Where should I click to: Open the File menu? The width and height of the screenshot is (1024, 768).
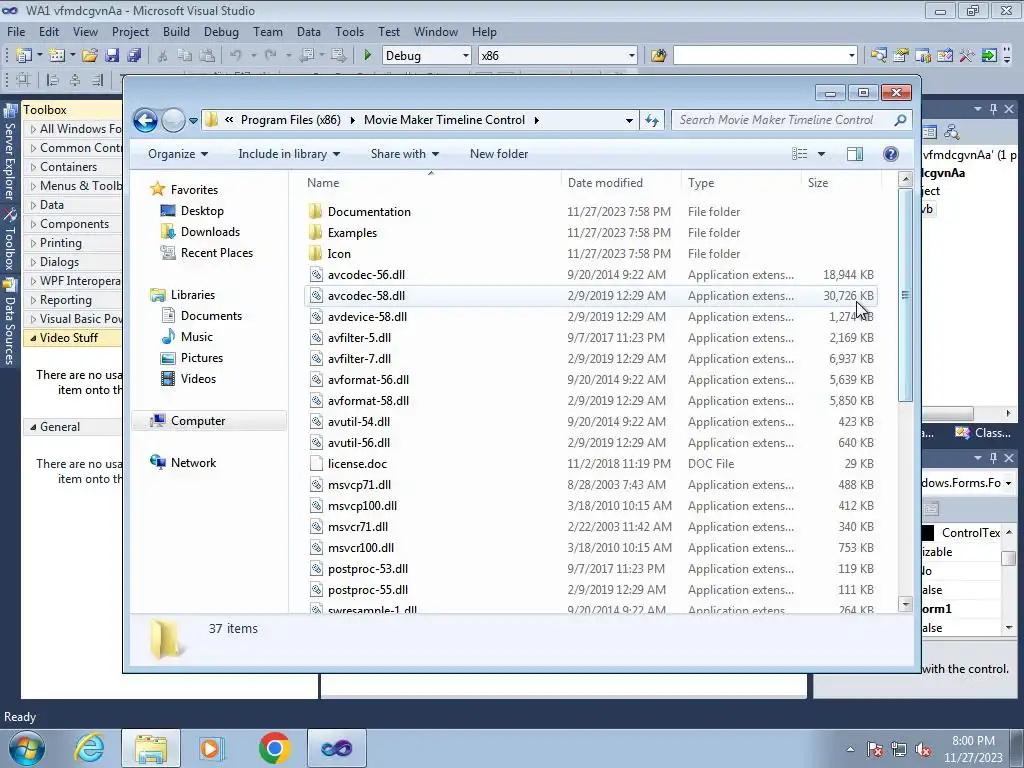[x=16, y=31]
